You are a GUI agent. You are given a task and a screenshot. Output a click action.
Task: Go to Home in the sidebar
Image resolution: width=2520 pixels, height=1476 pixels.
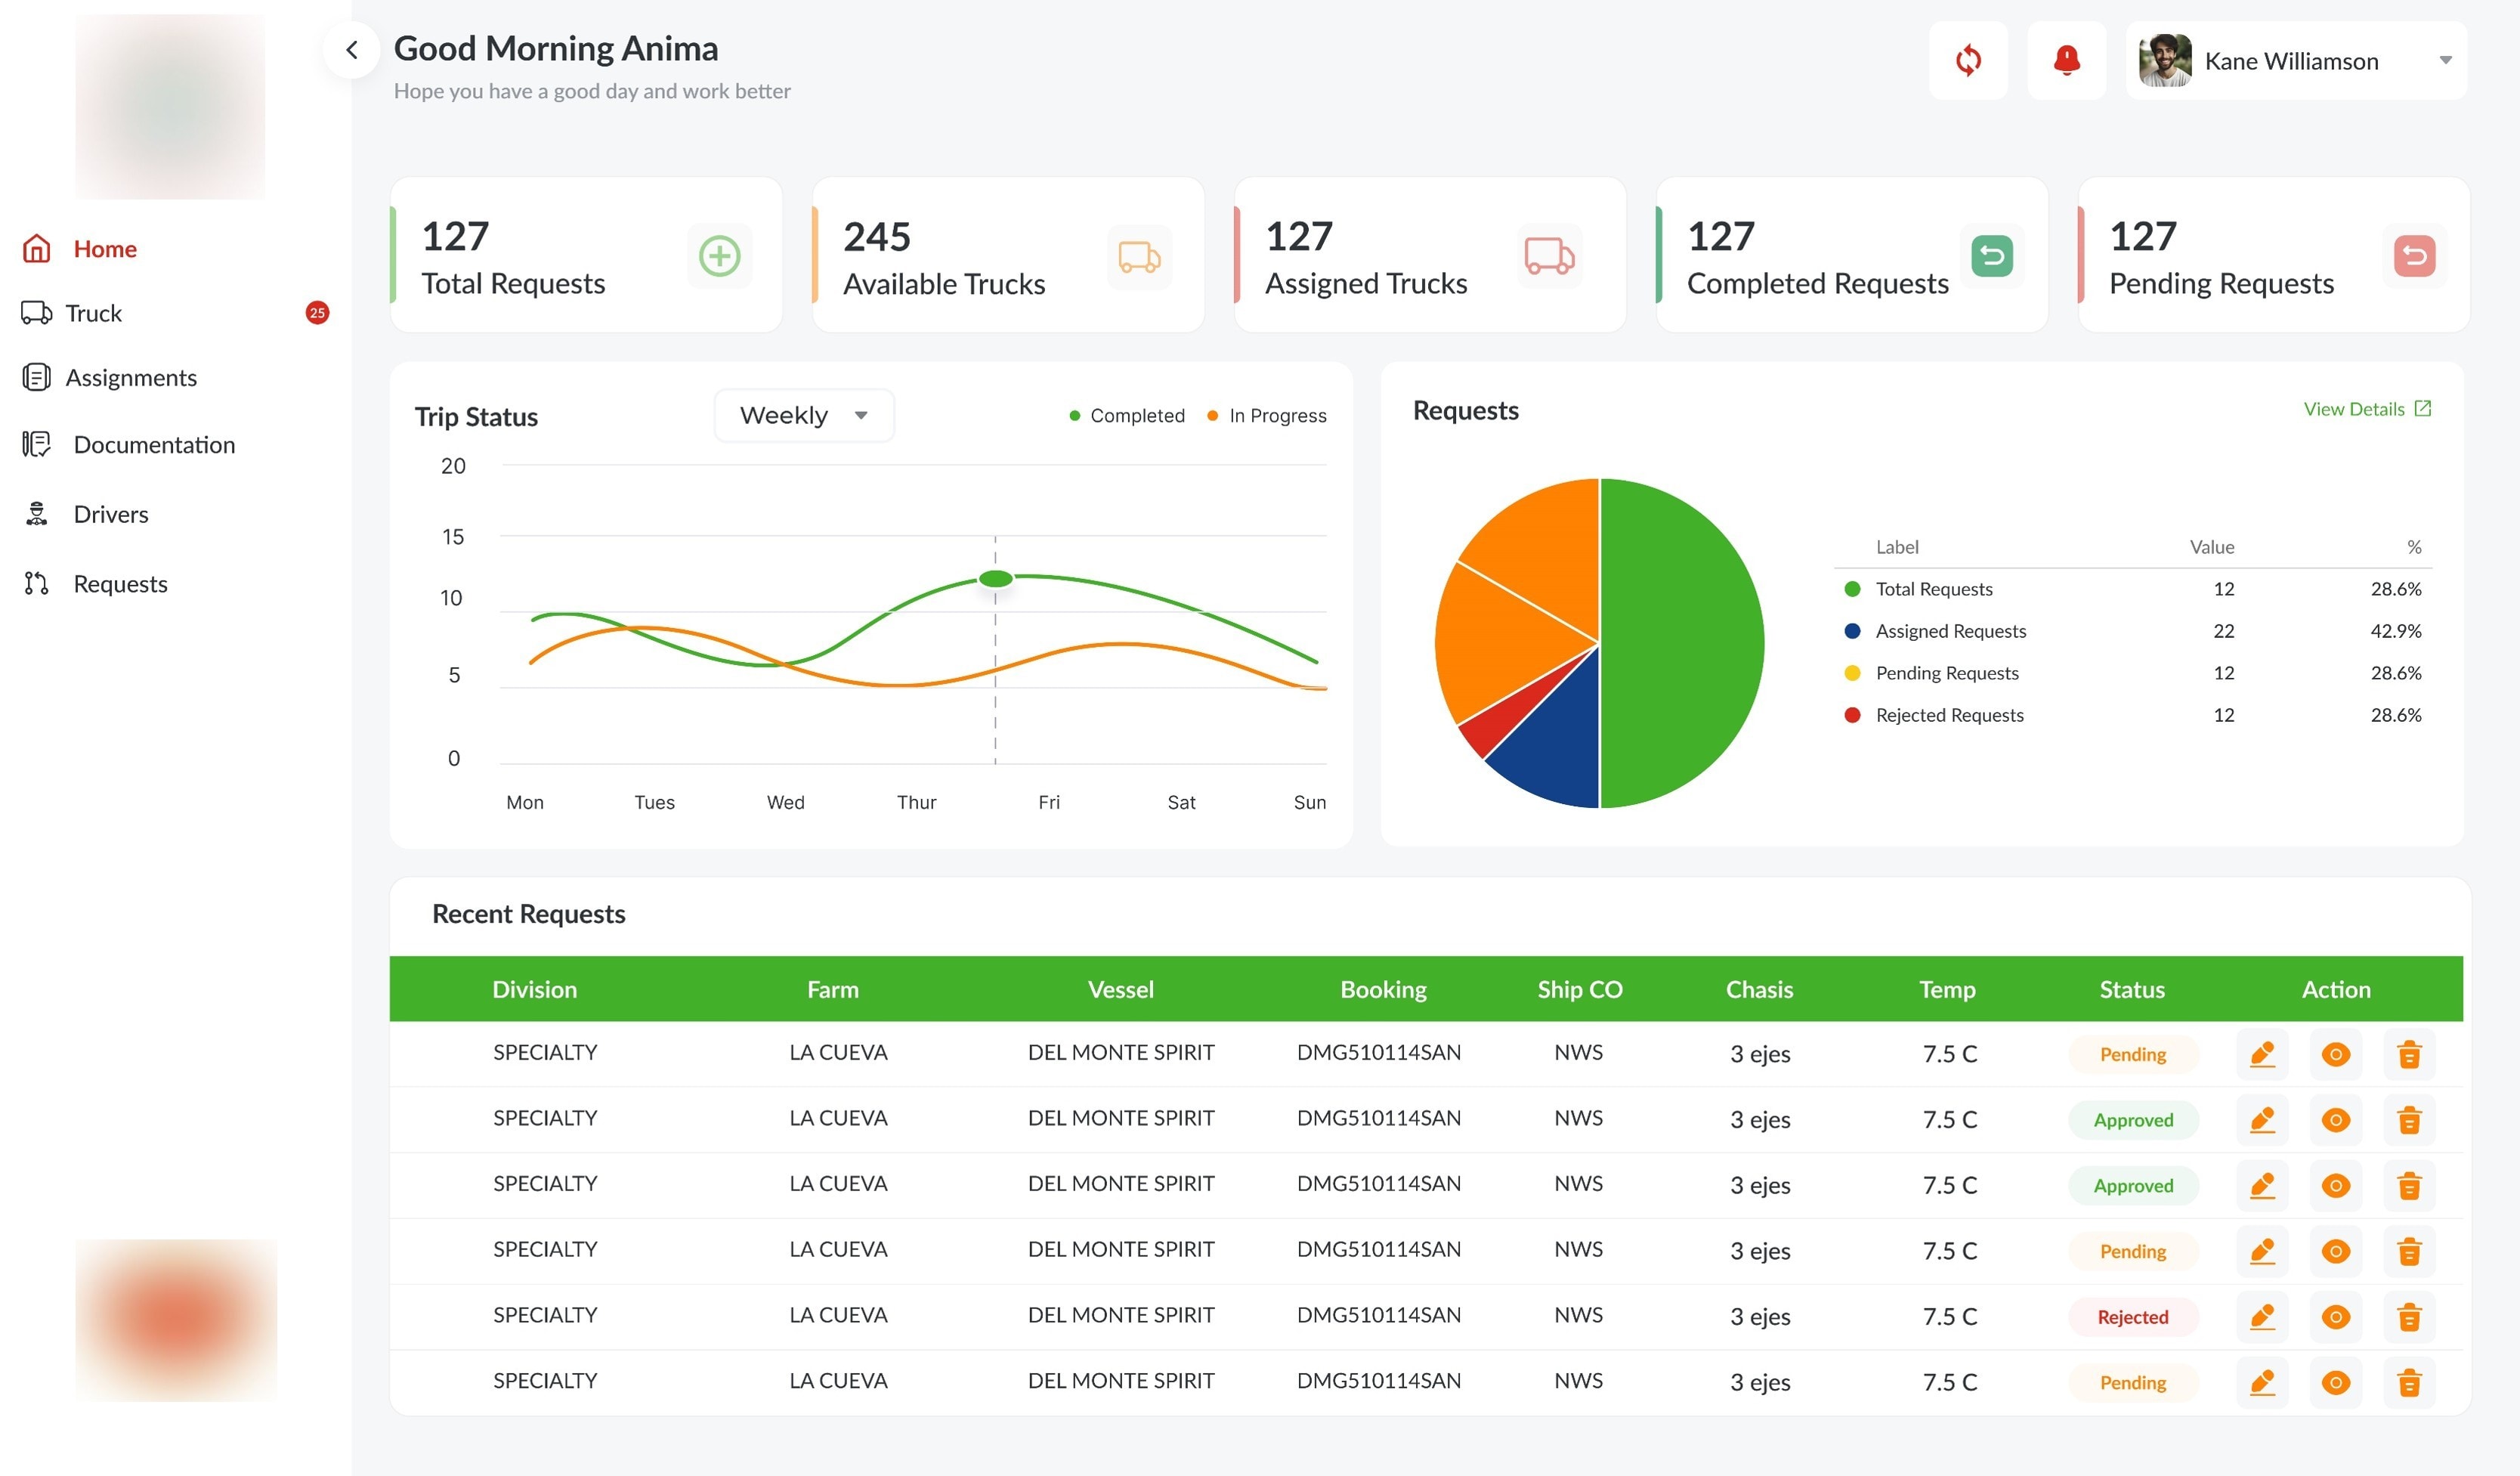pos(80,248)
